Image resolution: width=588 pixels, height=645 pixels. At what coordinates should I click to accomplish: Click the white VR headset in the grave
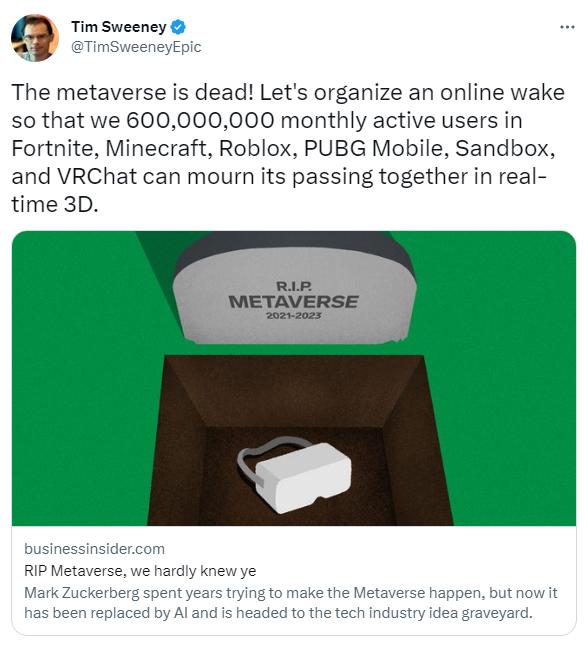coord(295,475)
